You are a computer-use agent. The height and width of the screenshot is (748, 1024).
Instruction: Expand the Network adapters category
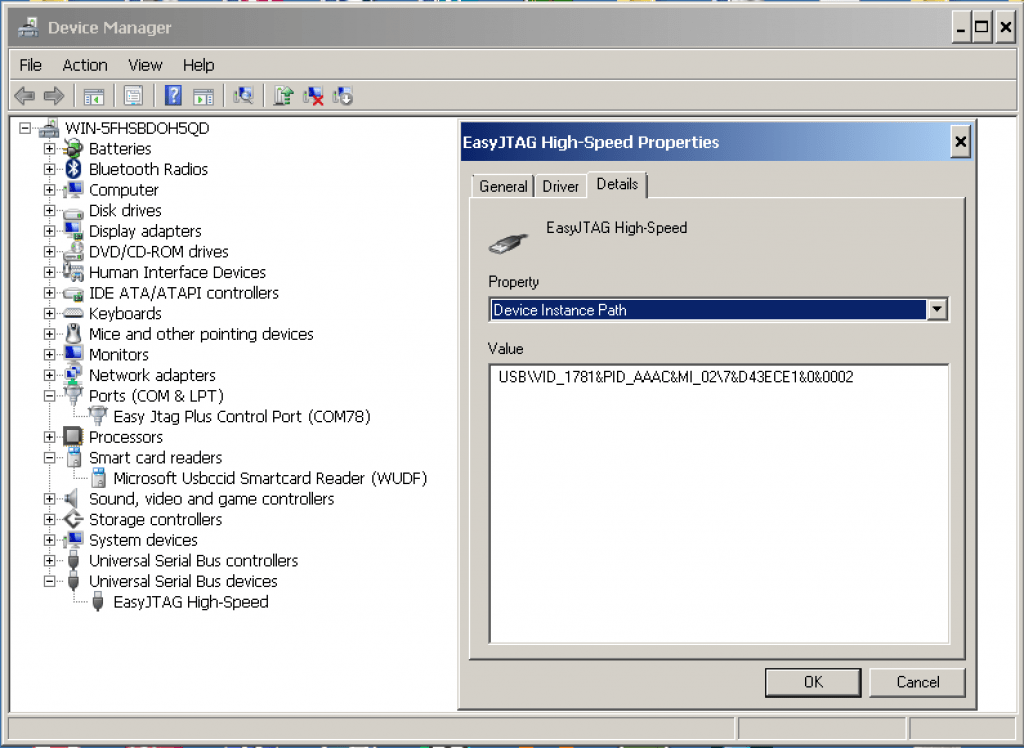pyautogui.click(x=49, y=375)
